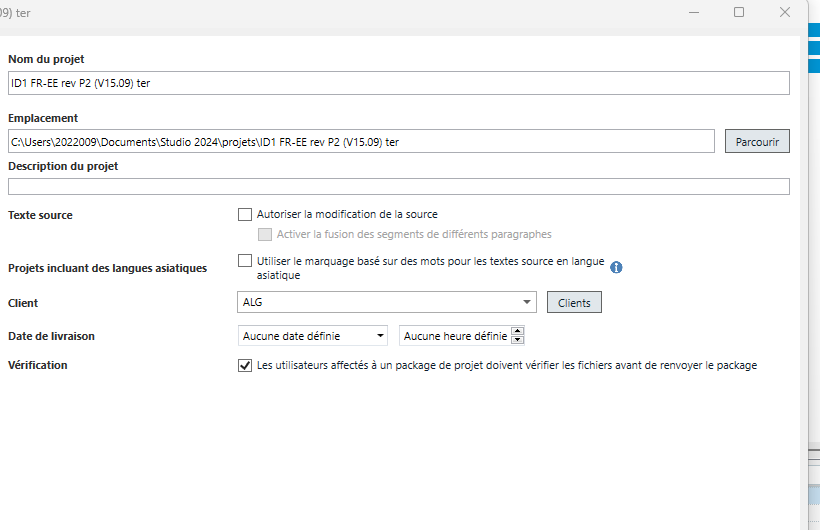Click the Clients button

coord(574,302)
